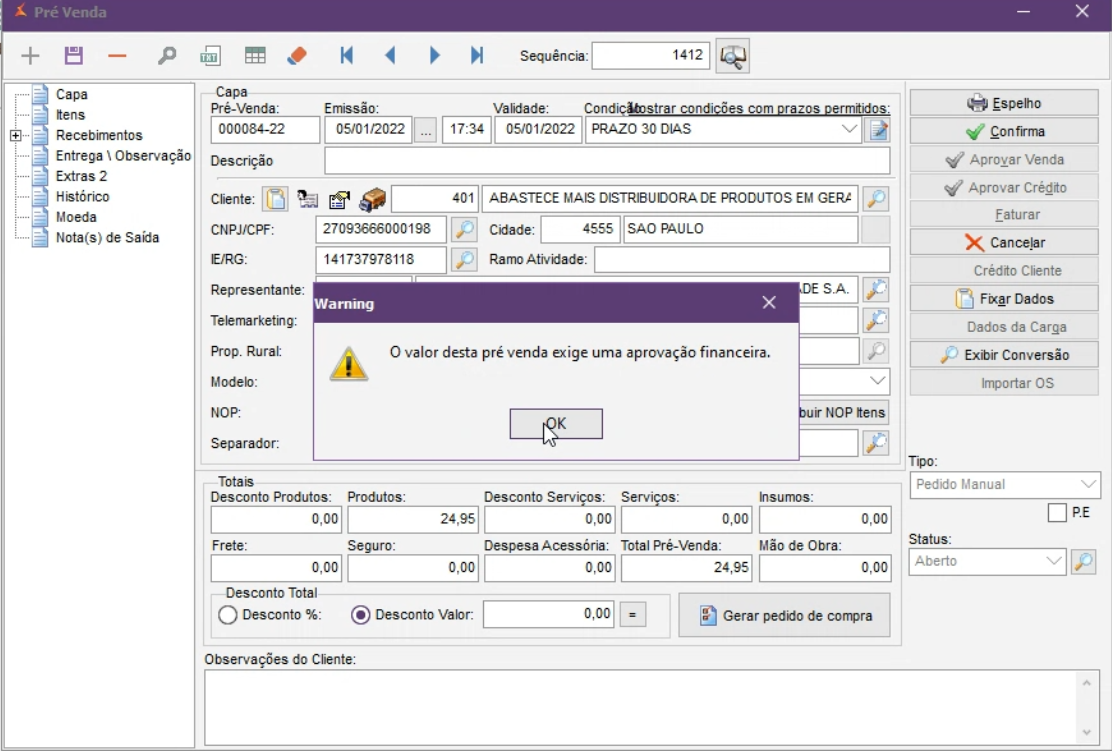Click the magnifier at the end of the Telemarketing row

point(876,321)
